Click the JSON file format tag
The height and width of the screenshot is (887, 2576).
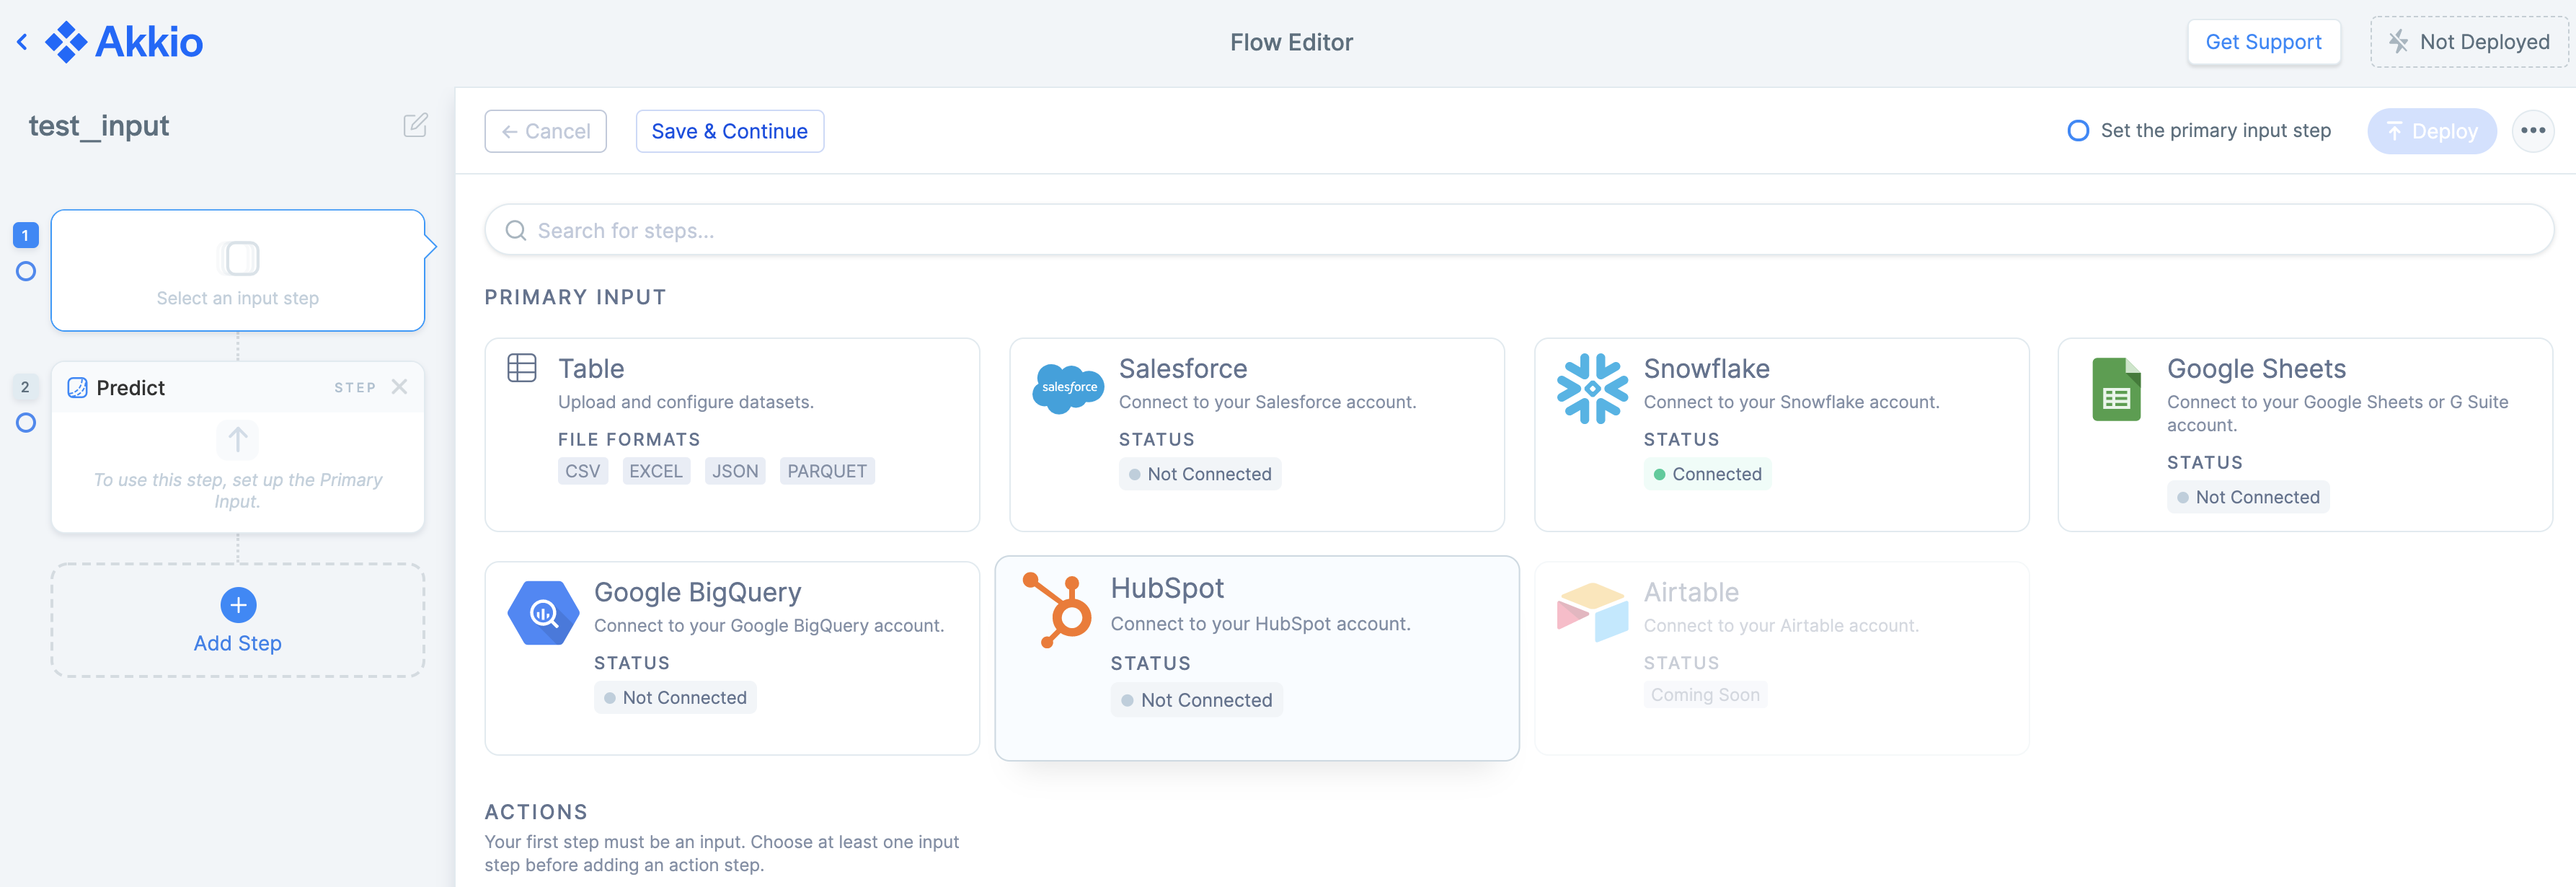click(x=735, y=471)
